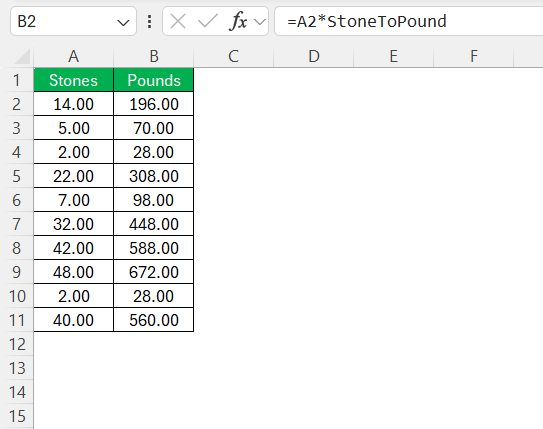Select row 15 header

(17, 416)
